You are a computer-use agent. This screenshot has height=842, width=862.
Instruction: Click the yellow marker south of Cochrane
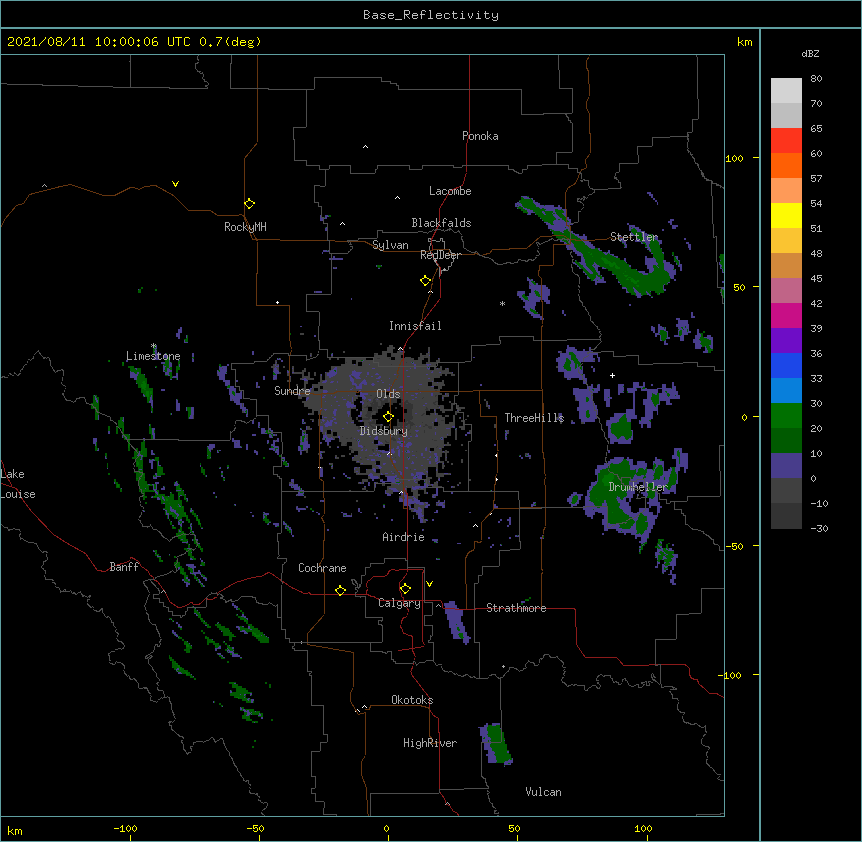tap(340, 590)
